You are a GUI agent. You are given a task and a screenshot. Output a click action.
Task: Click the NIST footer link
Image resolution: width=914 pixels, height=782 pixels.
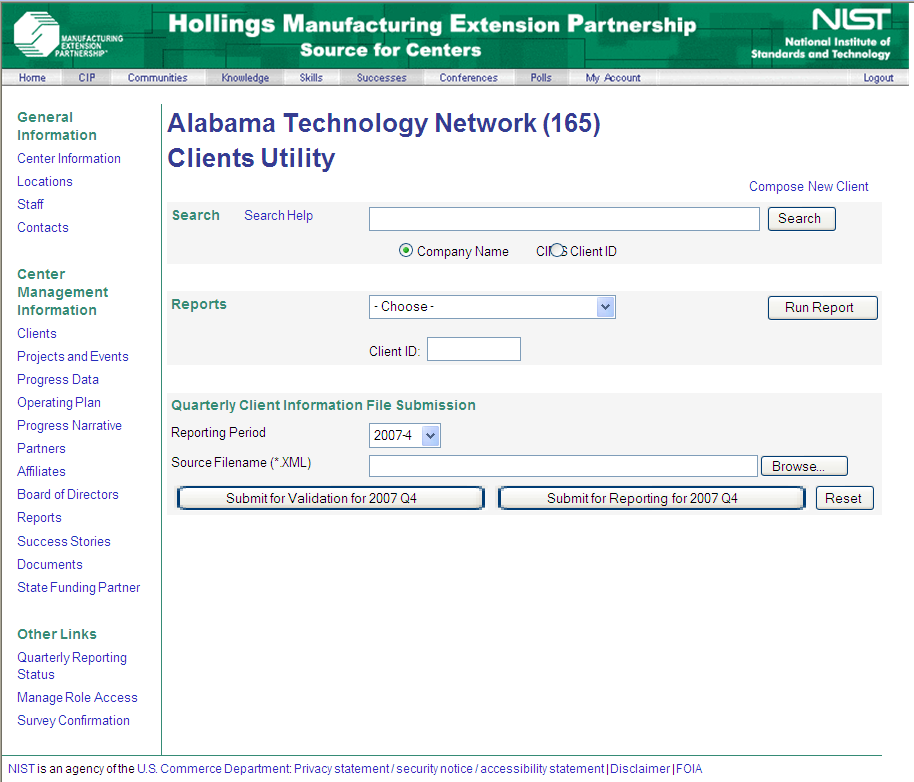pyautogui.click(x=22, y=769)
